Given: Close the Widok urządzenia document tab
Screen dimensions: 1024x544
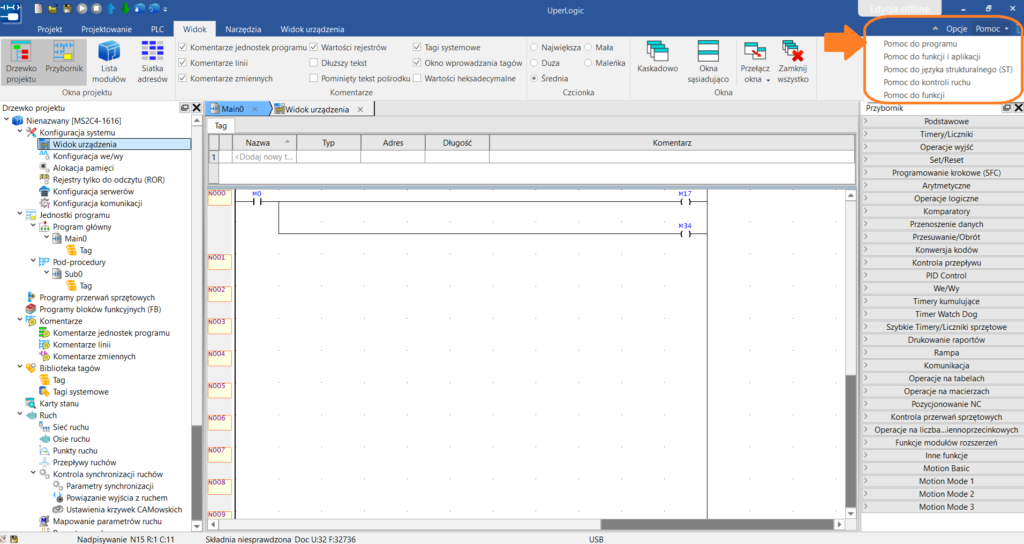Looking at the screenshot, I should tap(360, 109).
